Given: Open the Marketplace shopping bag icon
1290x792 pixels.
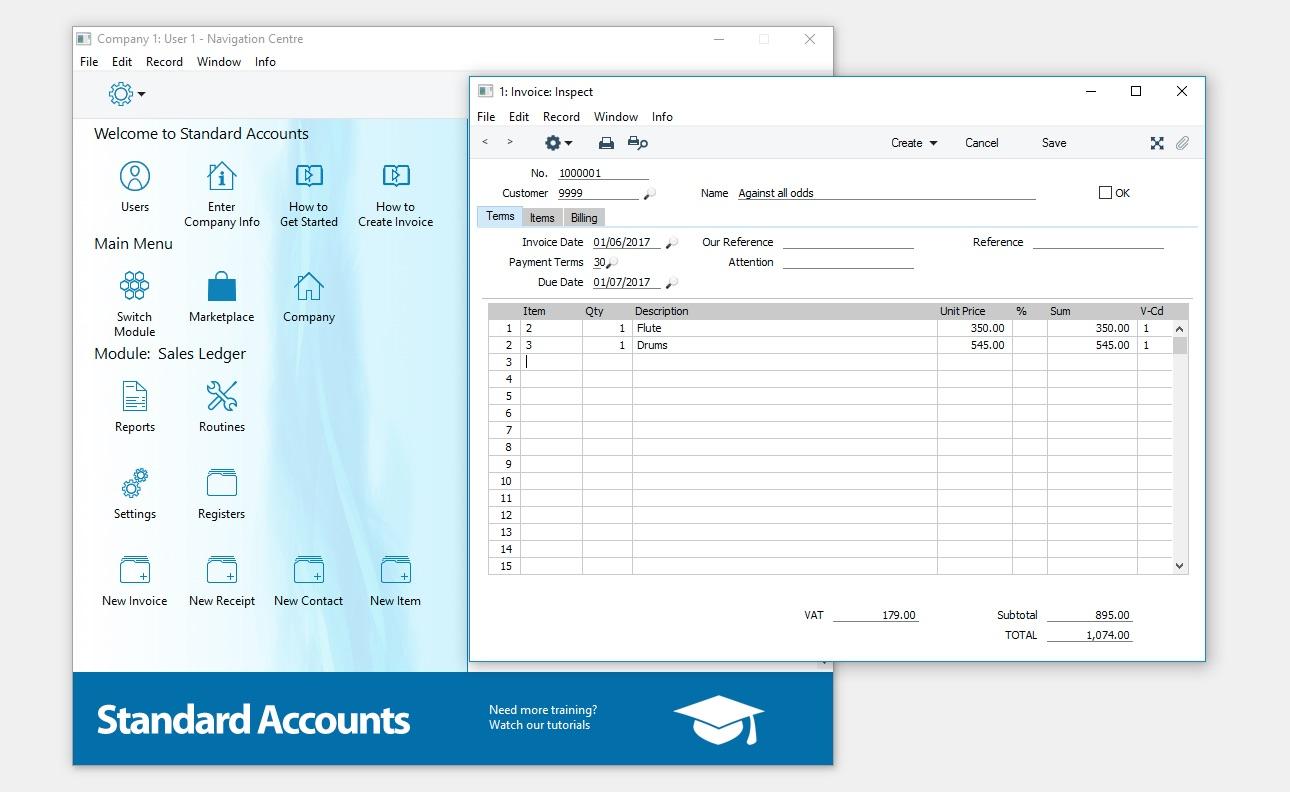Looking at the screenshot, I should coord(222,287).
